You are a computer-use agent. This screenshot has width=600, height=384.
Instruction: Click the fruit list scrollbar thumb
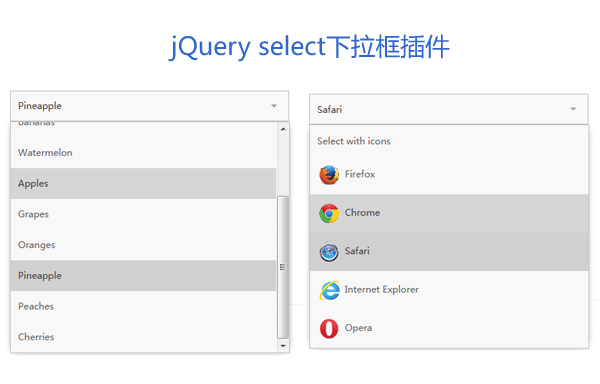[x=283, y=267]
